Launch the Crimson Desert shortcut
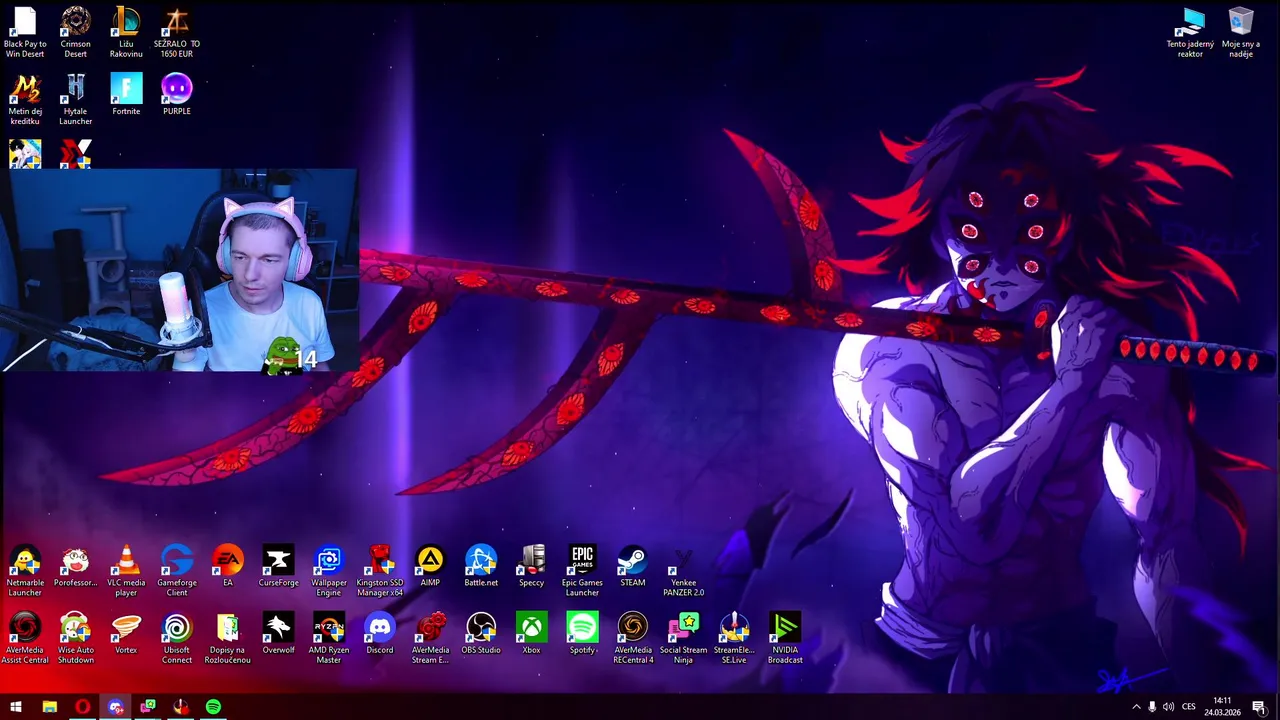 click(75, 33)
